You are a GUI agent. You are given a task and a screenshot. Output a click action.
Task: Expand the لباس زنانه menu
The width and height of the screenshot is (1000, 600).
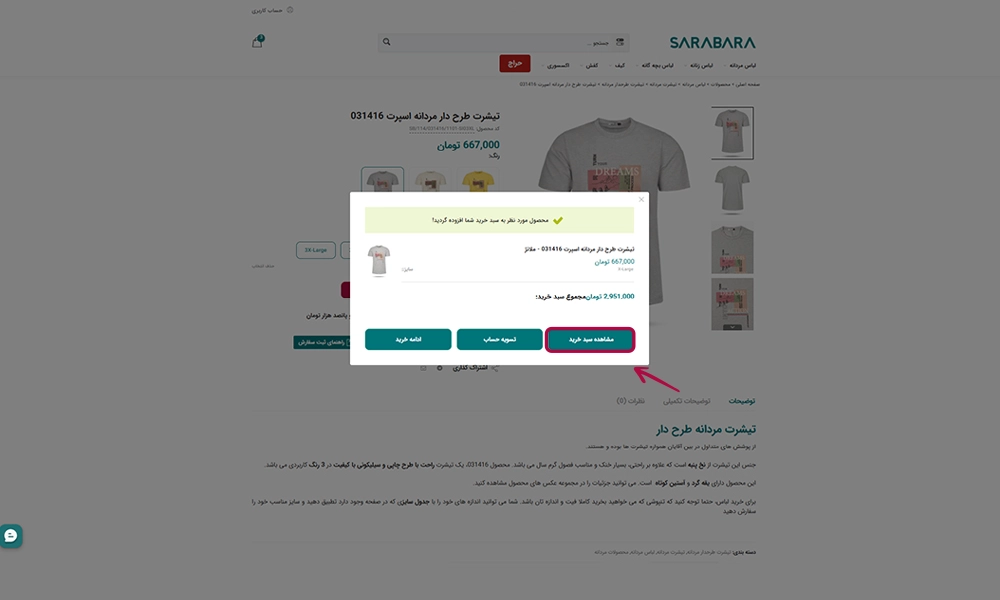click(x=700, y=65)
